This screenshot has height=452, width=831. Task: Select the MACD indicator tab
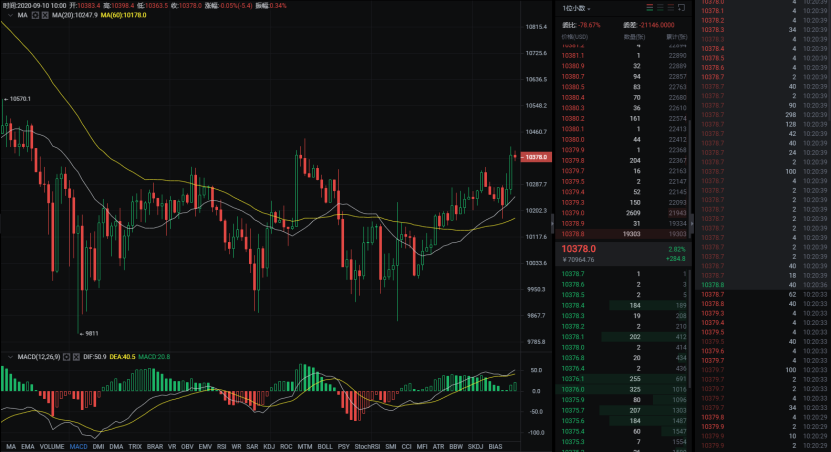tap(78, 447)
